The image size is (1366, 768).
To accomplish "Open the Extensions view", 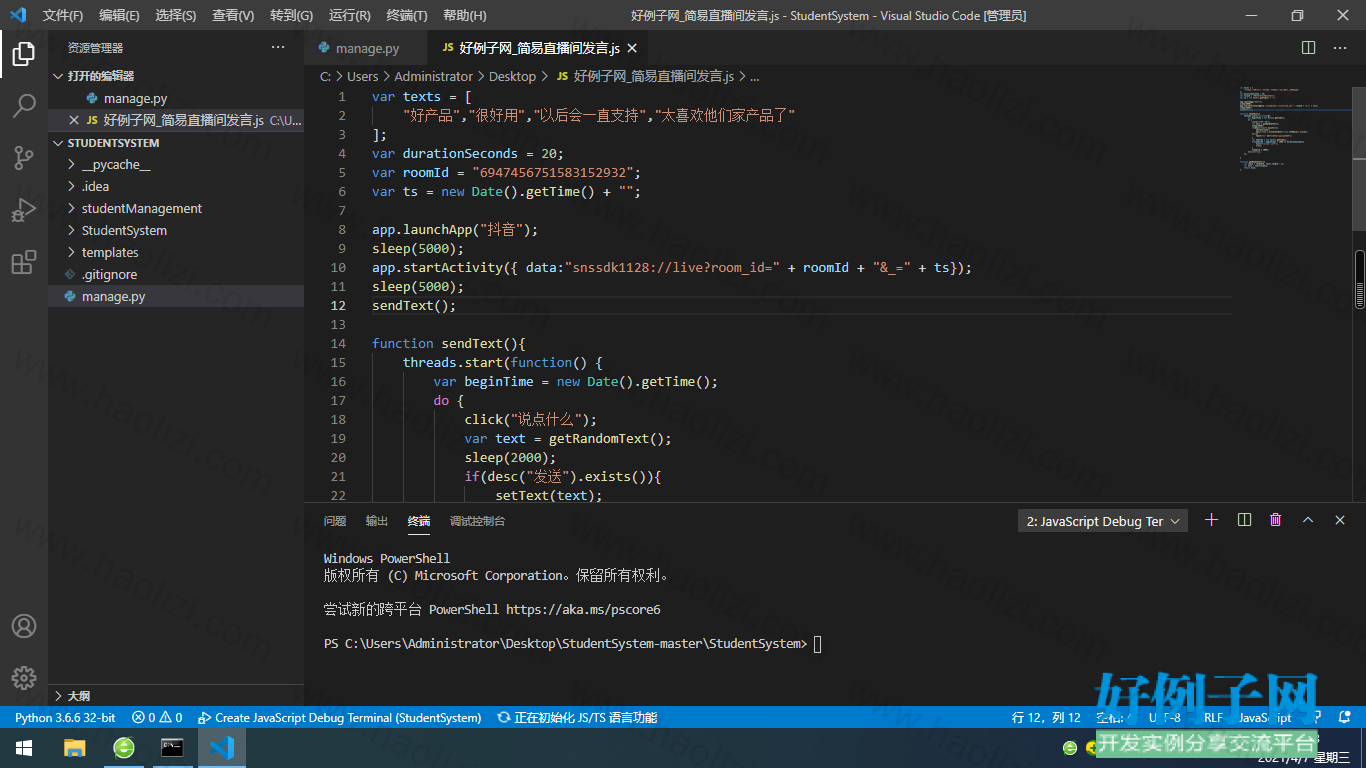I will 24,262.
